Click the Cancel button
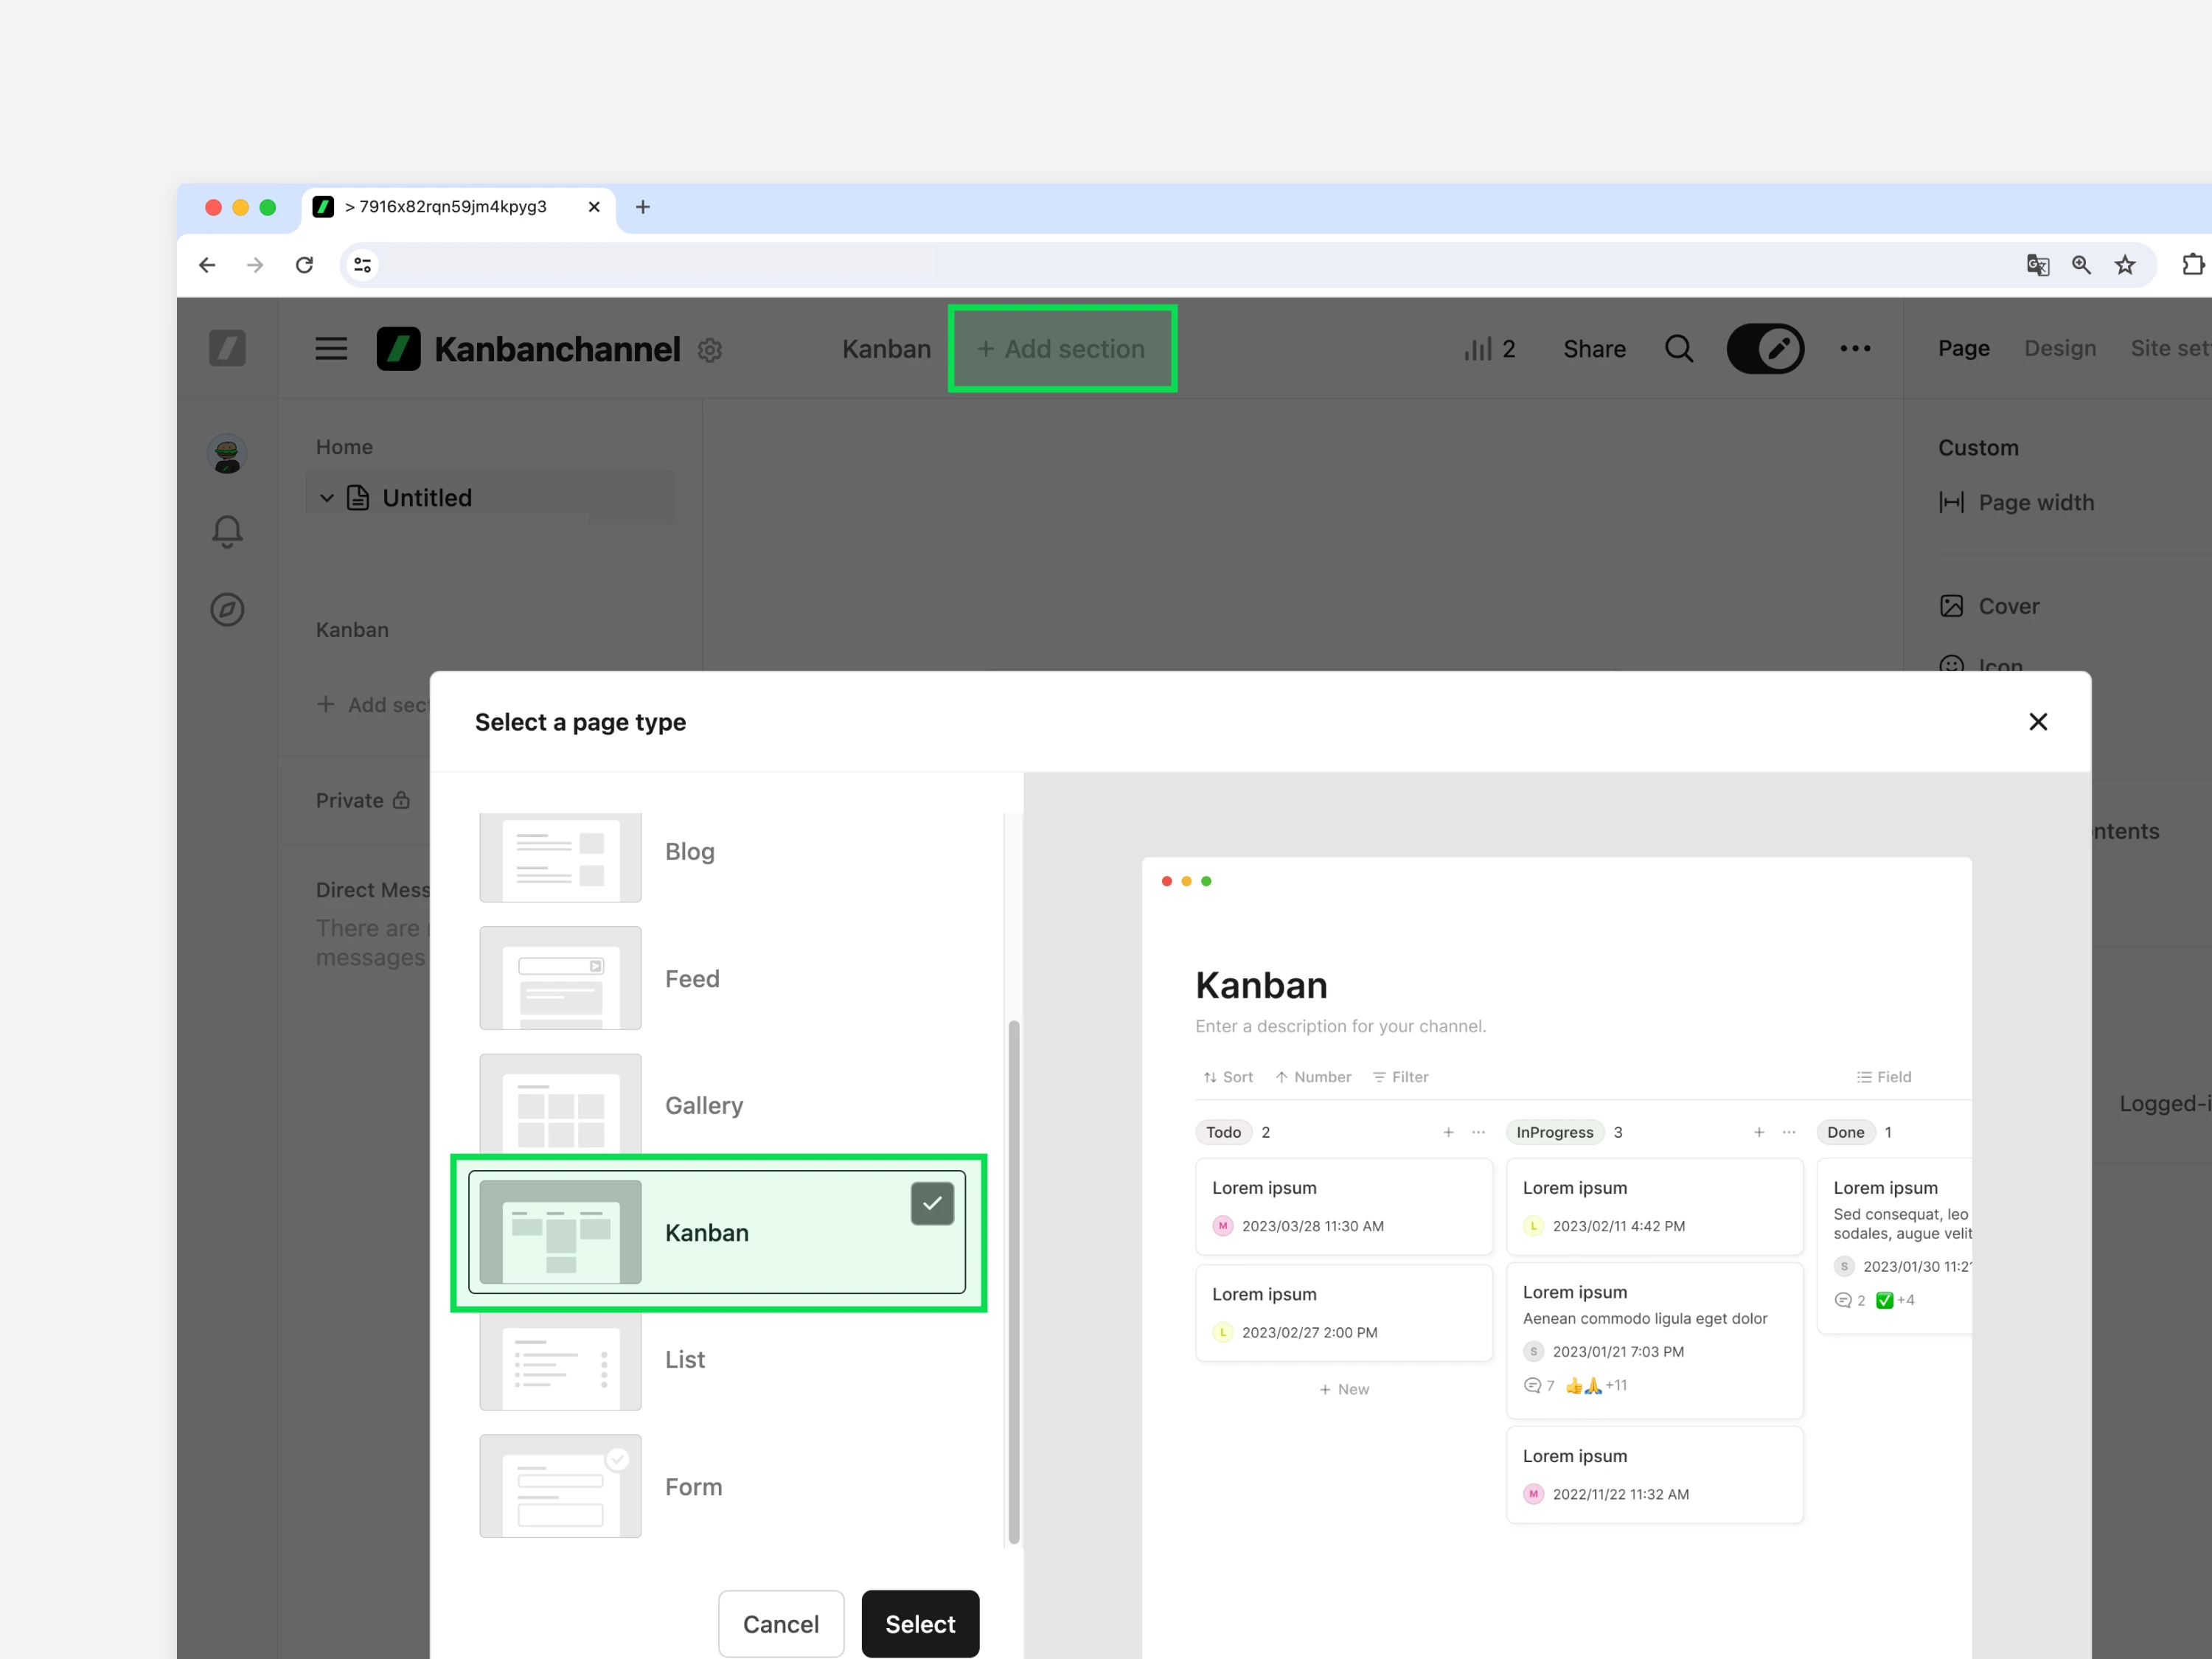The height and width of the screenshot is (1659, 2212). [781, 1624]
